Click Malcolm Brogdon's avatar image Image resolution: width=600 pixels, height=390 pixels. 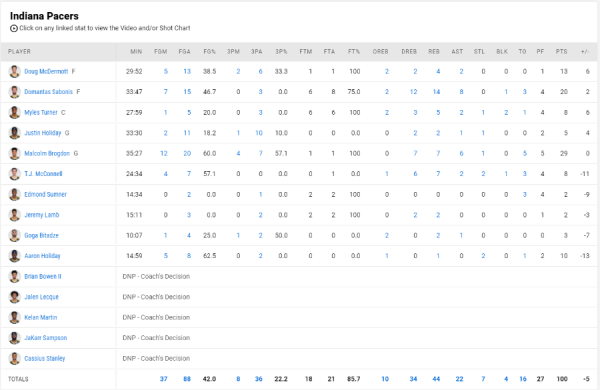click(15, 153)
